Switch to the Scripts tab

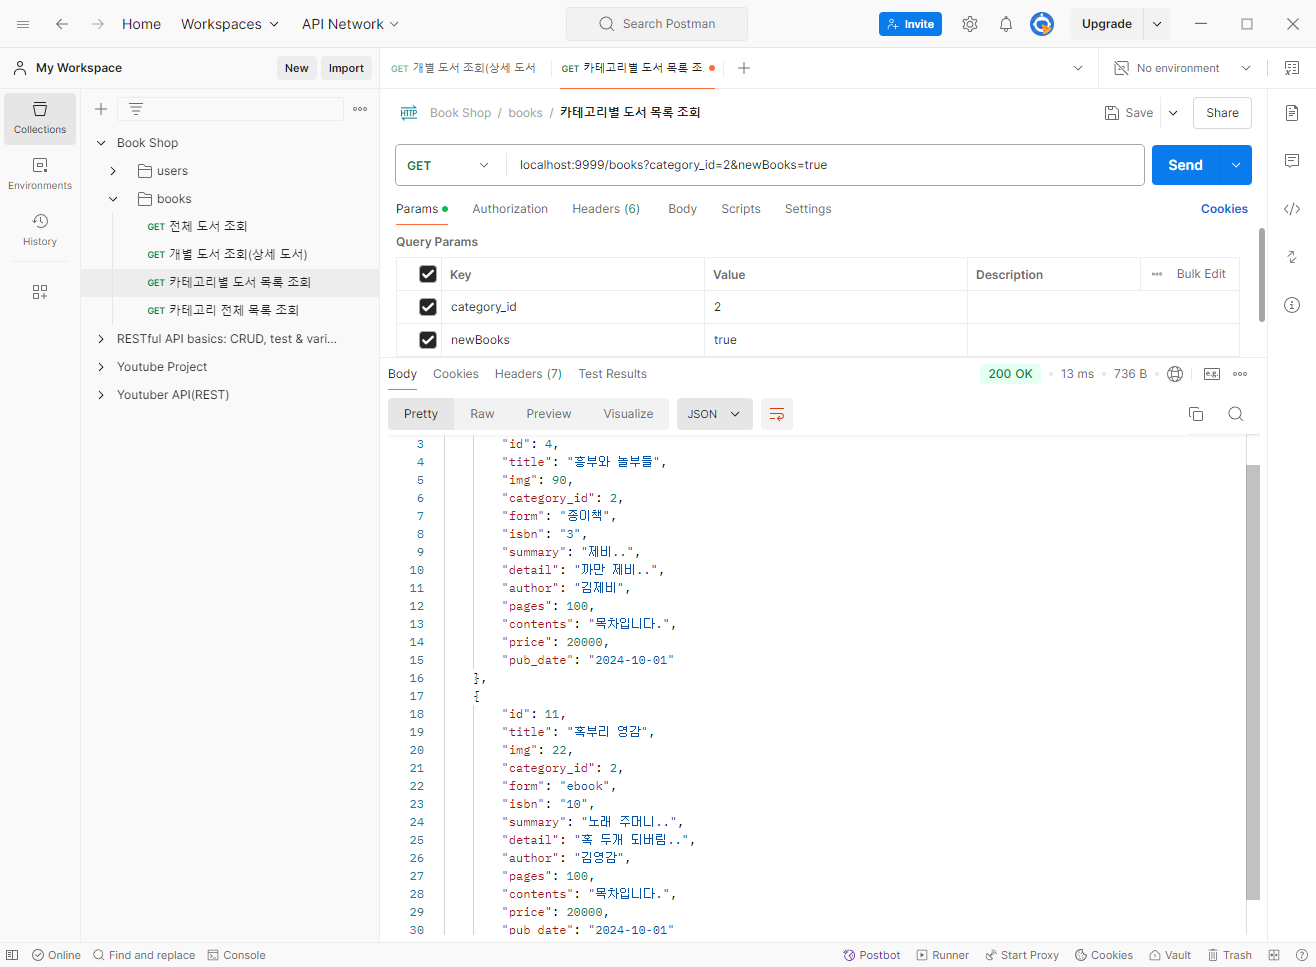click(x=741, y=209)
